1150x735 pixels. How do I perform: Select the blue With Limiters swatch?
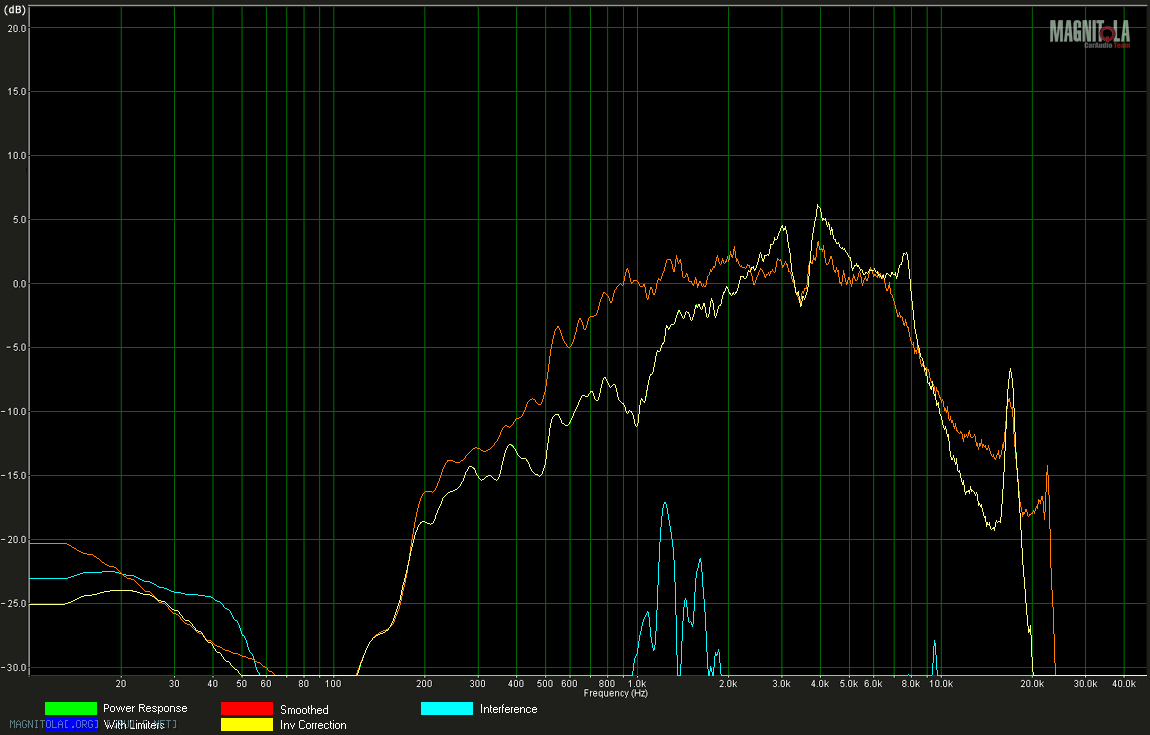[70, 725]
